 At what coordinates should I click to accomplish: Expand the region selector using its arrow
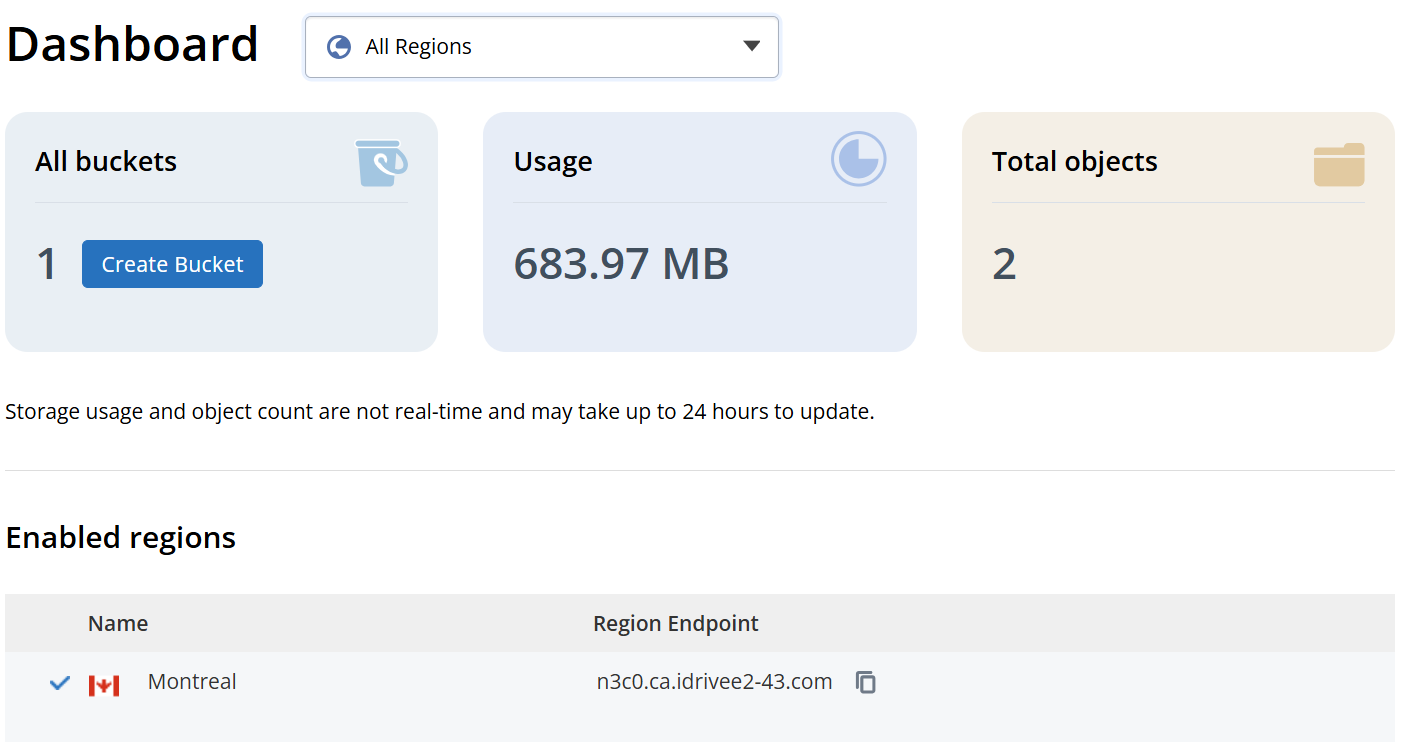(752, 46)
